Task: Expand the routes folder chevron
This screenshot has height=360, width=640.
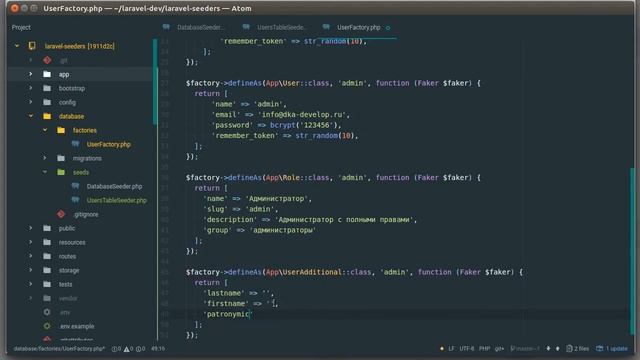Action: (31, 256)
